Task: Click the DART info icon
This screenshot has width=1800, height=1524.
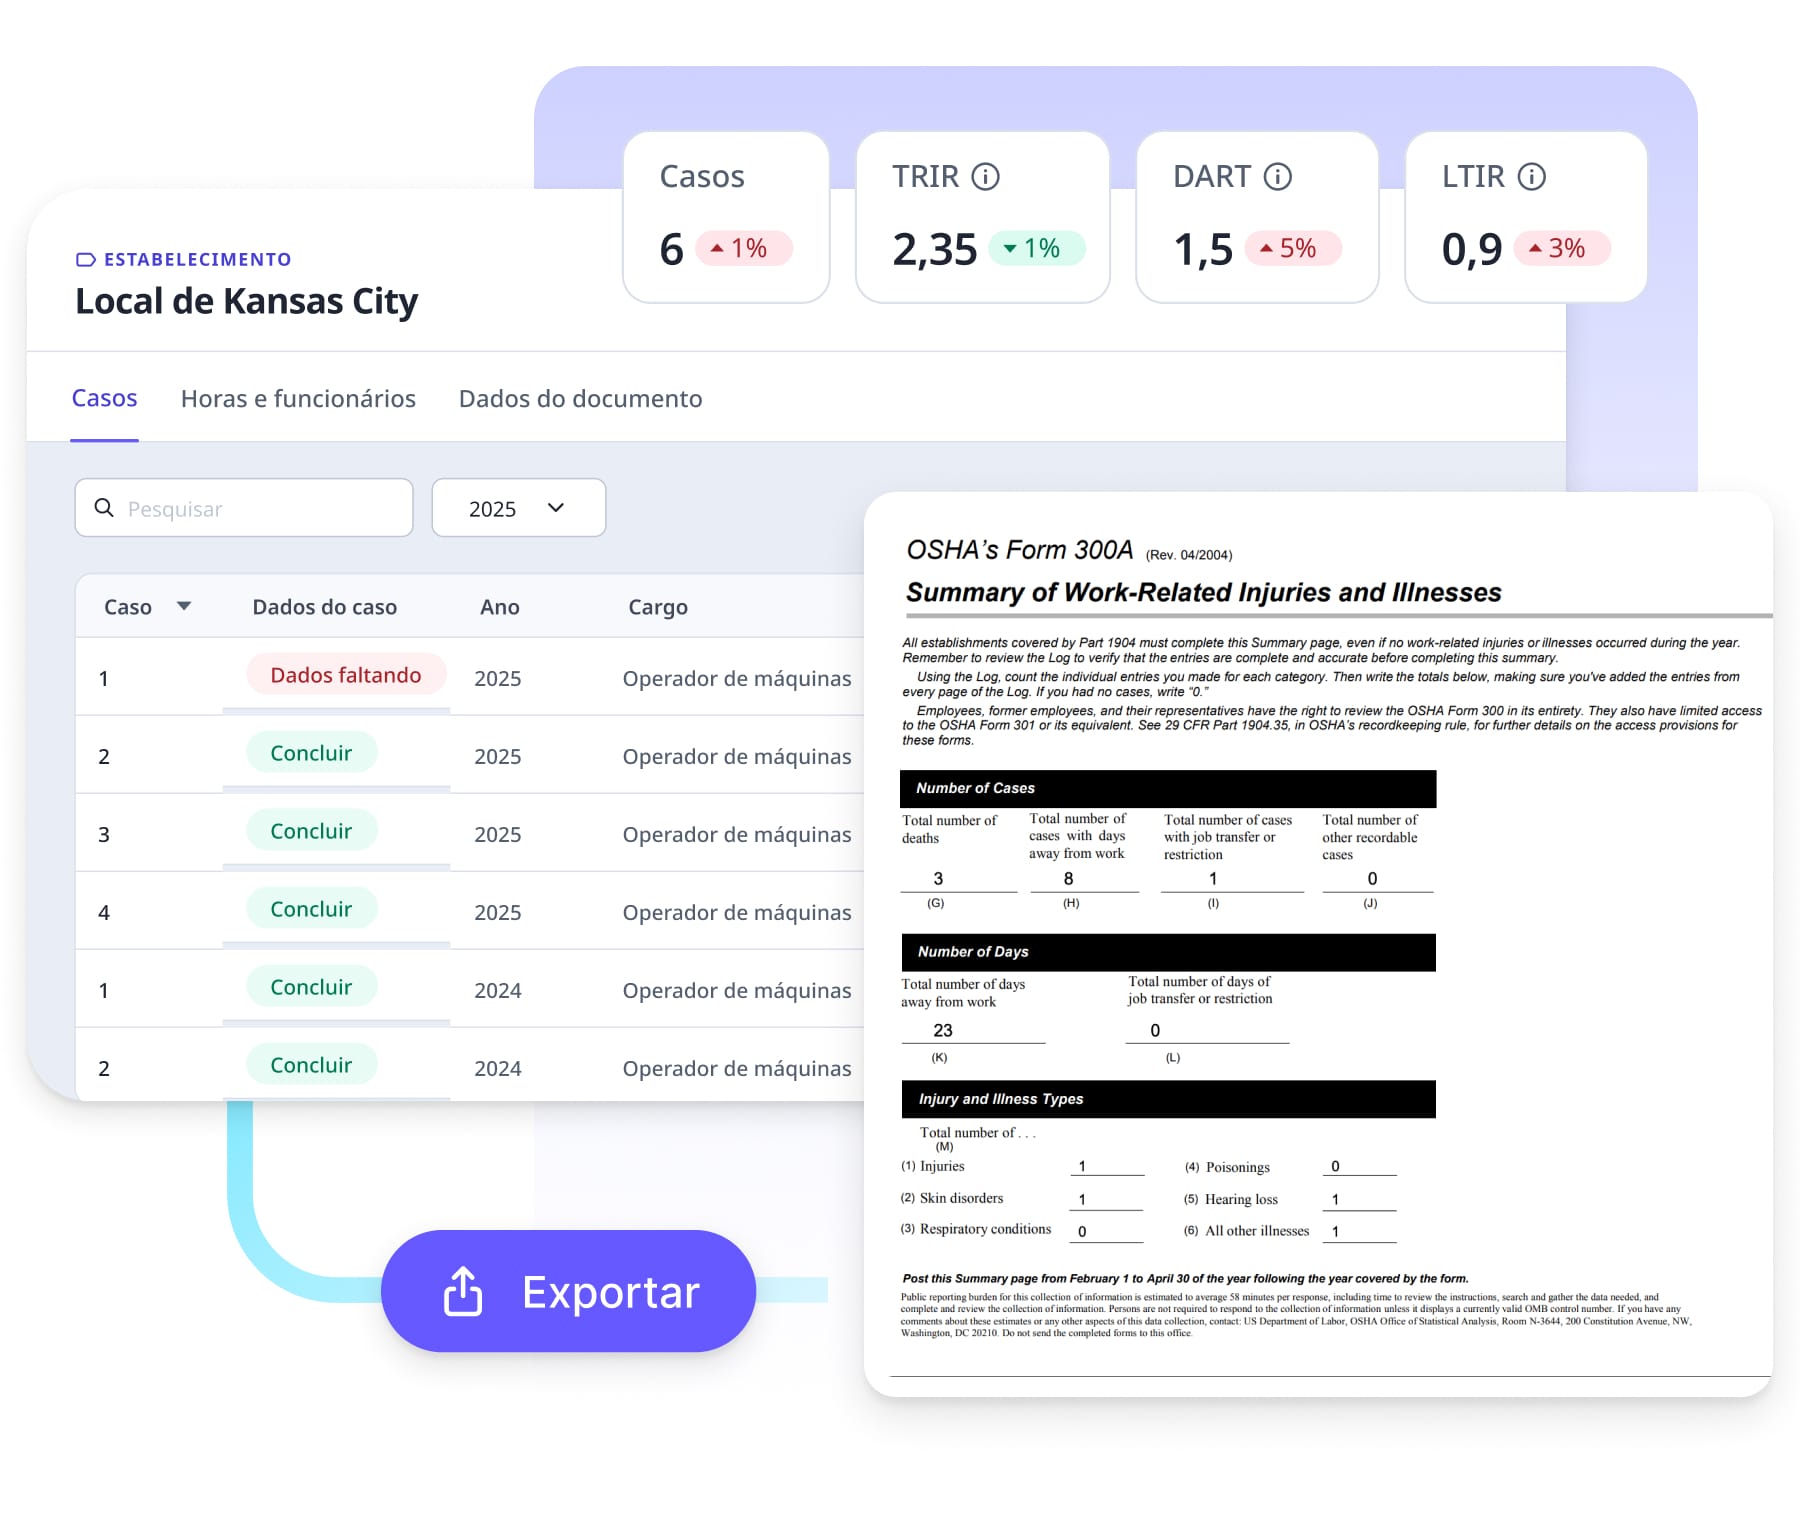Action: (x=1277, y=177)
